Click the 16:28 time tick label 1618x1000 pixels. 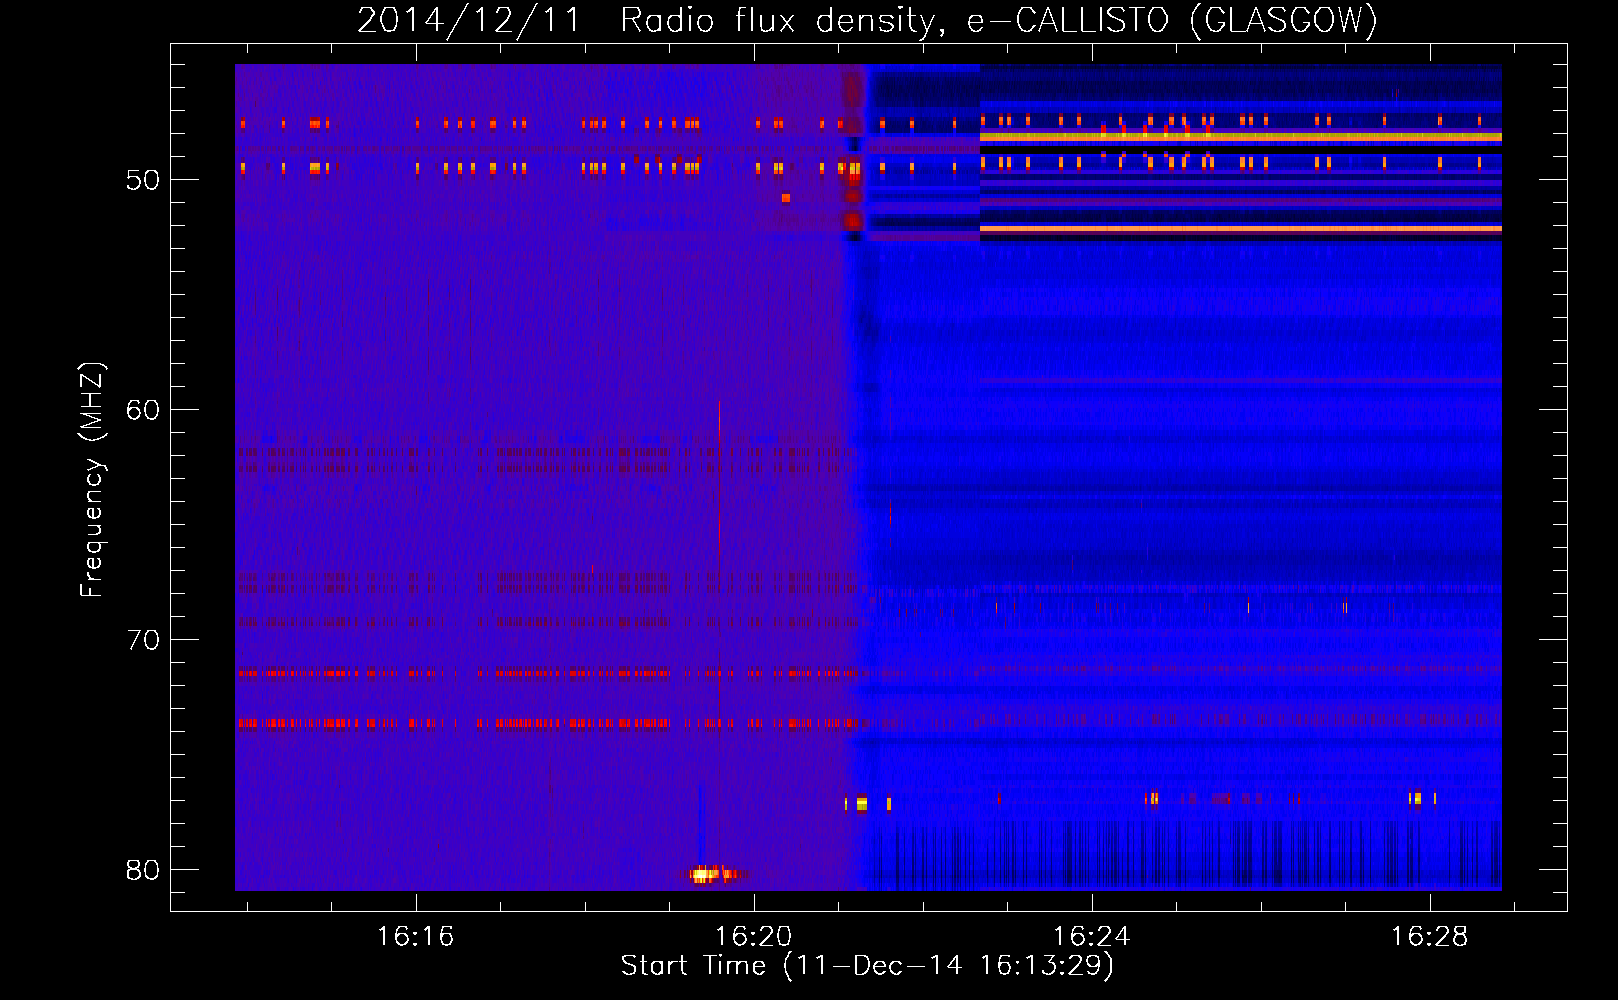pos(1429,936)
